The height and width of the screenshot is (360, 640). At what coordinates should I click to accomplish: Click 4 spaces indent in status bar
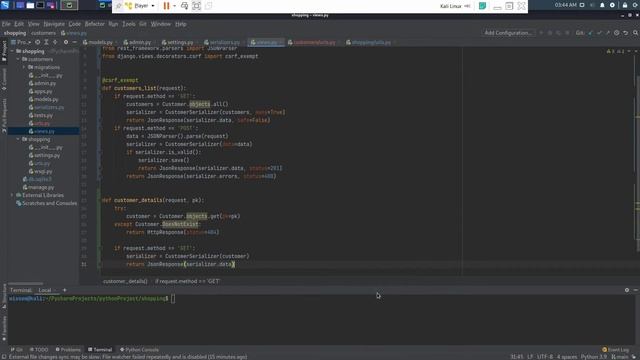pyautogui.click(x=567, y=357)
